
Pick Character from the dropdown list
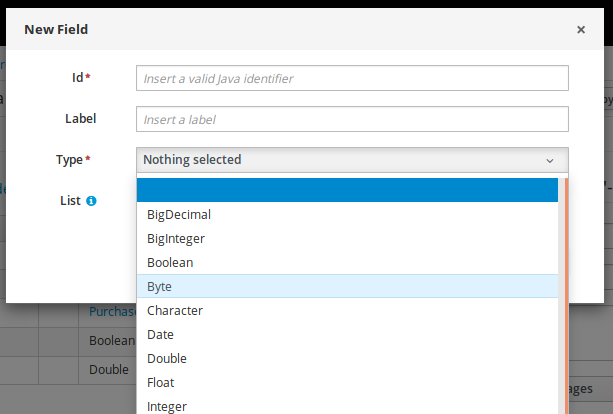click(x=175, y=311)
